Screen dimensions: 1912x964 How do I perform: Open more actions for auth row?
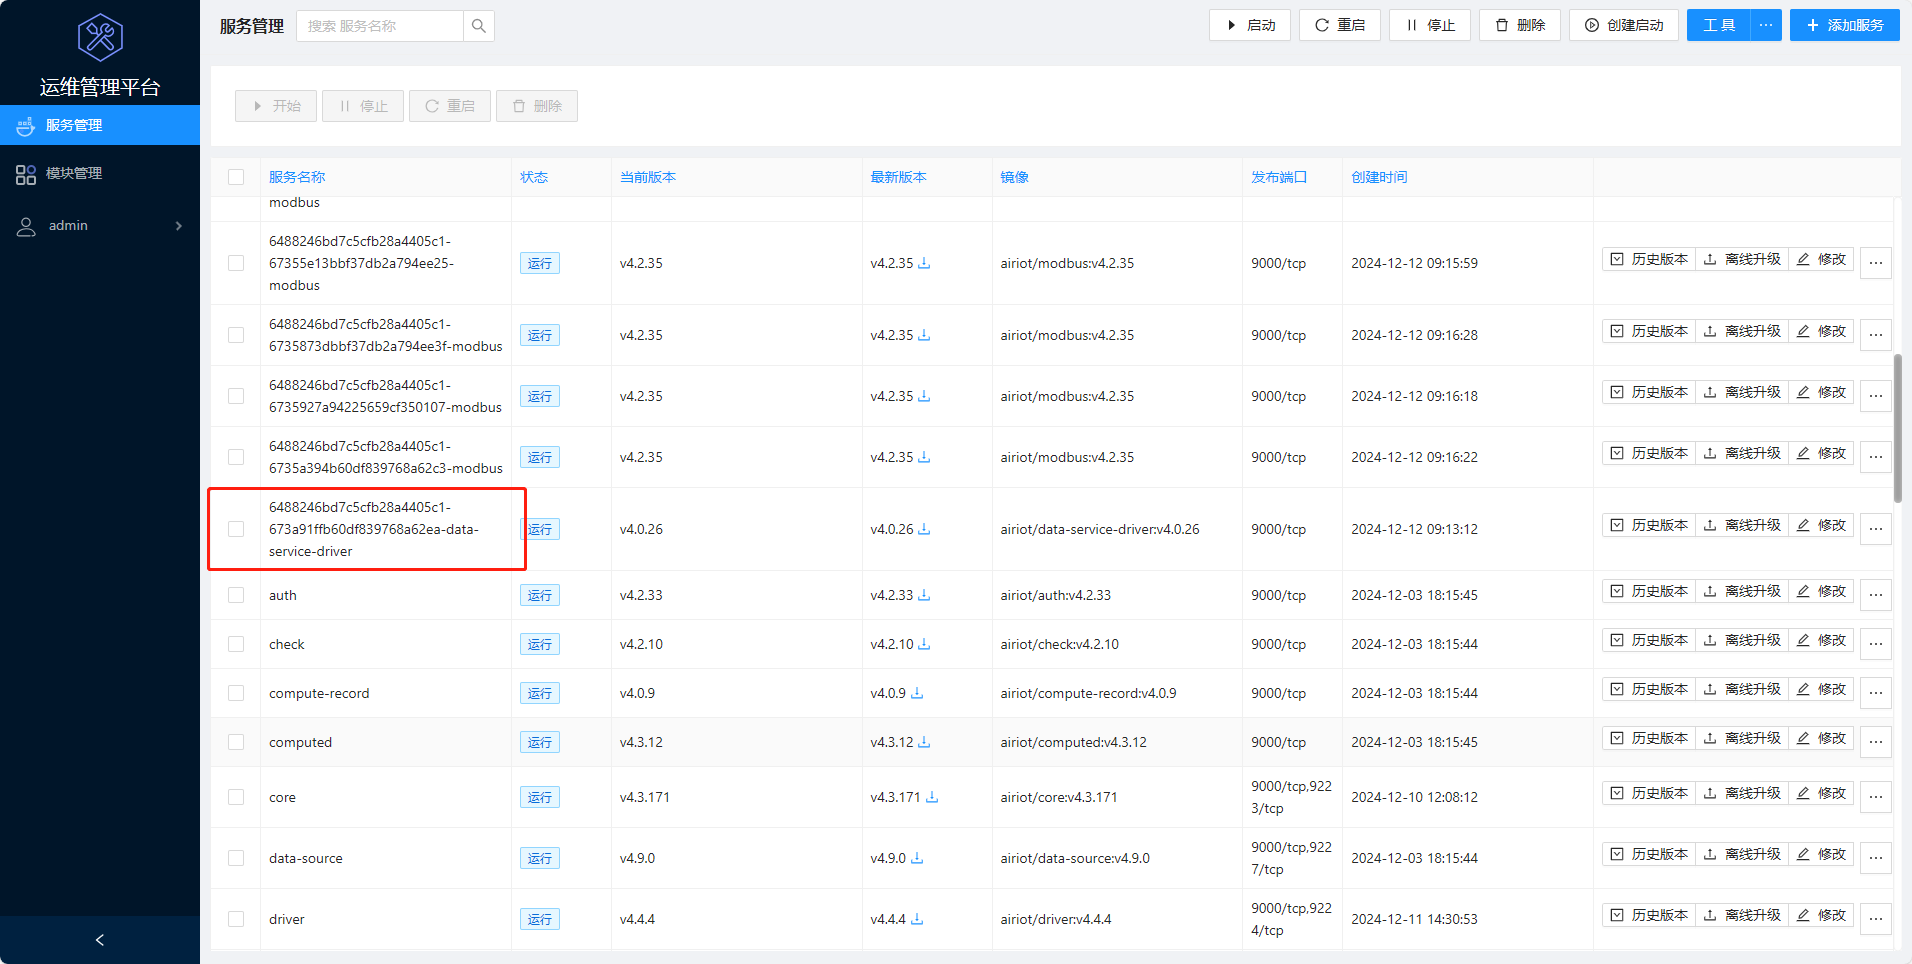(1876, 595)
